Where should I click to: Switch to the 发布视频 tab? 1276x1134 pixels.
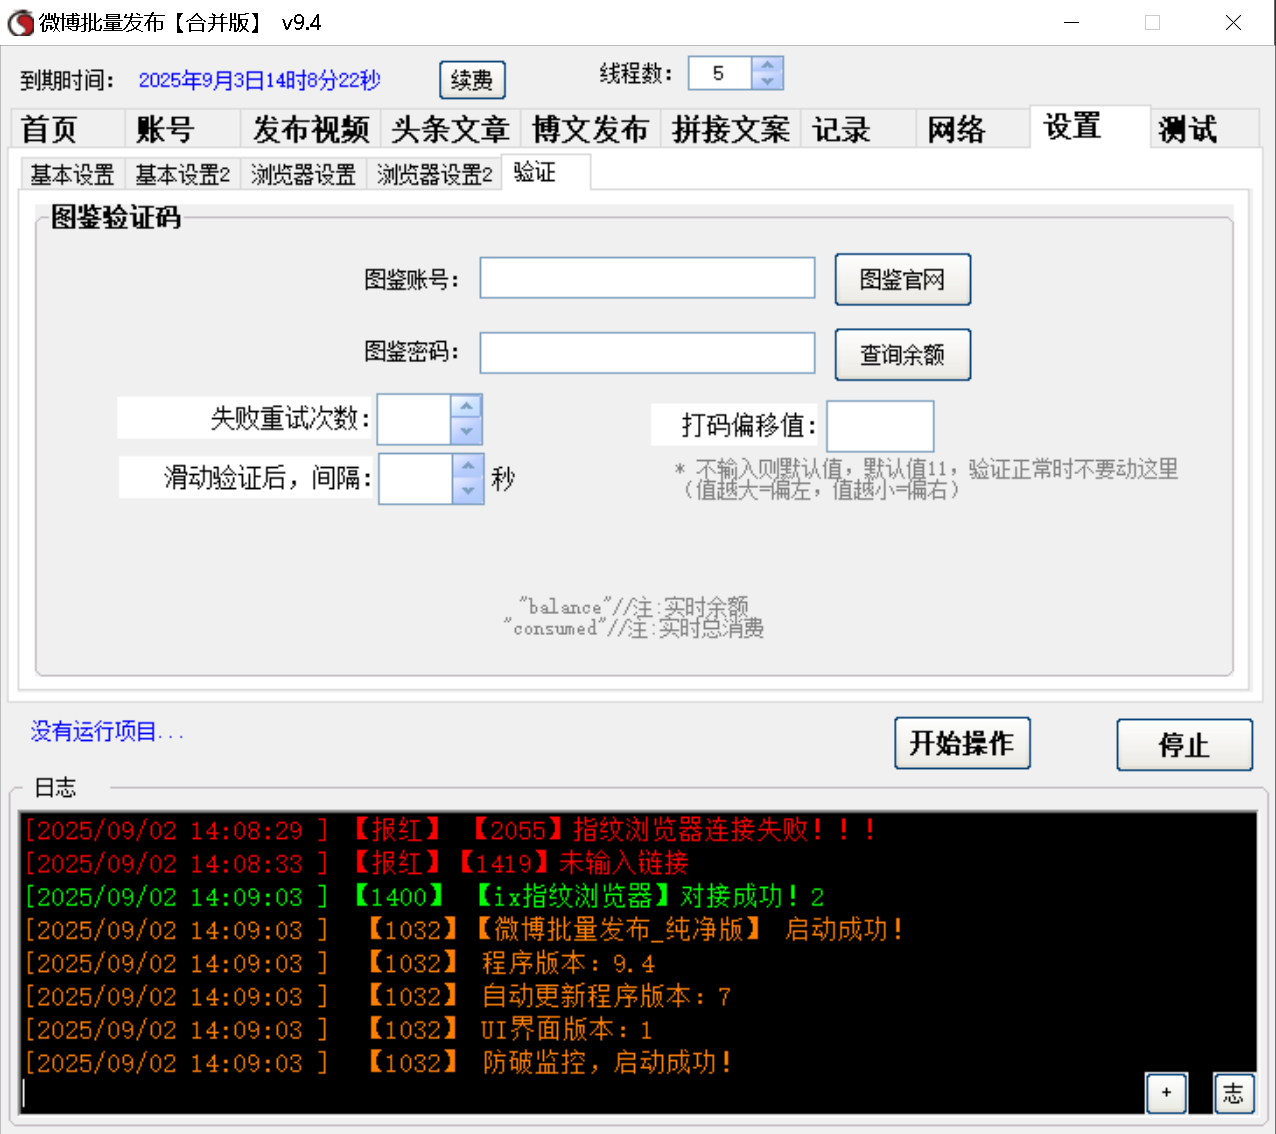[311, 128]
